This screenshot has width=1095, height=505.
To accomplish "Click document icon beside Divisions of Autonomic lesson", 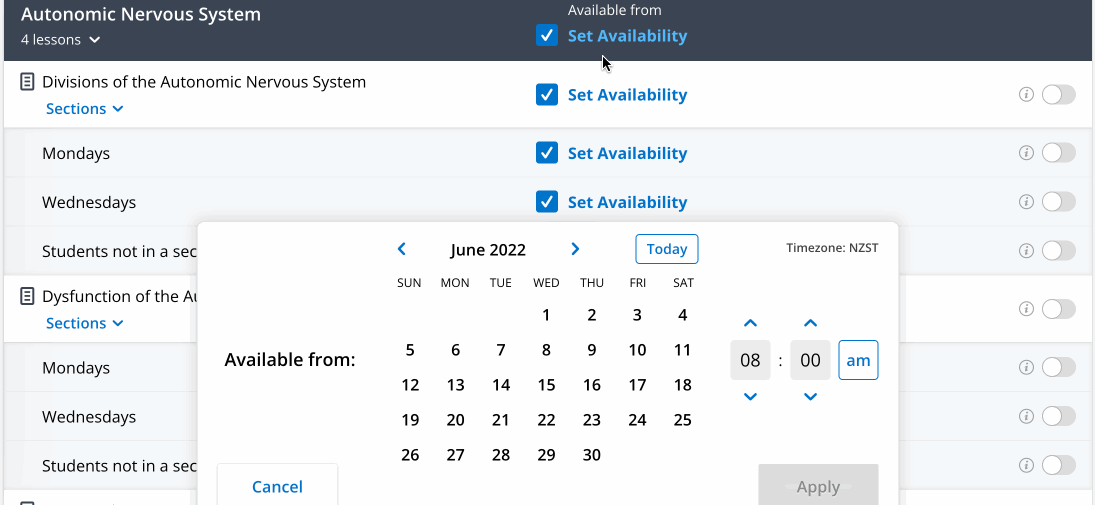I will click(x=27, y=82).
